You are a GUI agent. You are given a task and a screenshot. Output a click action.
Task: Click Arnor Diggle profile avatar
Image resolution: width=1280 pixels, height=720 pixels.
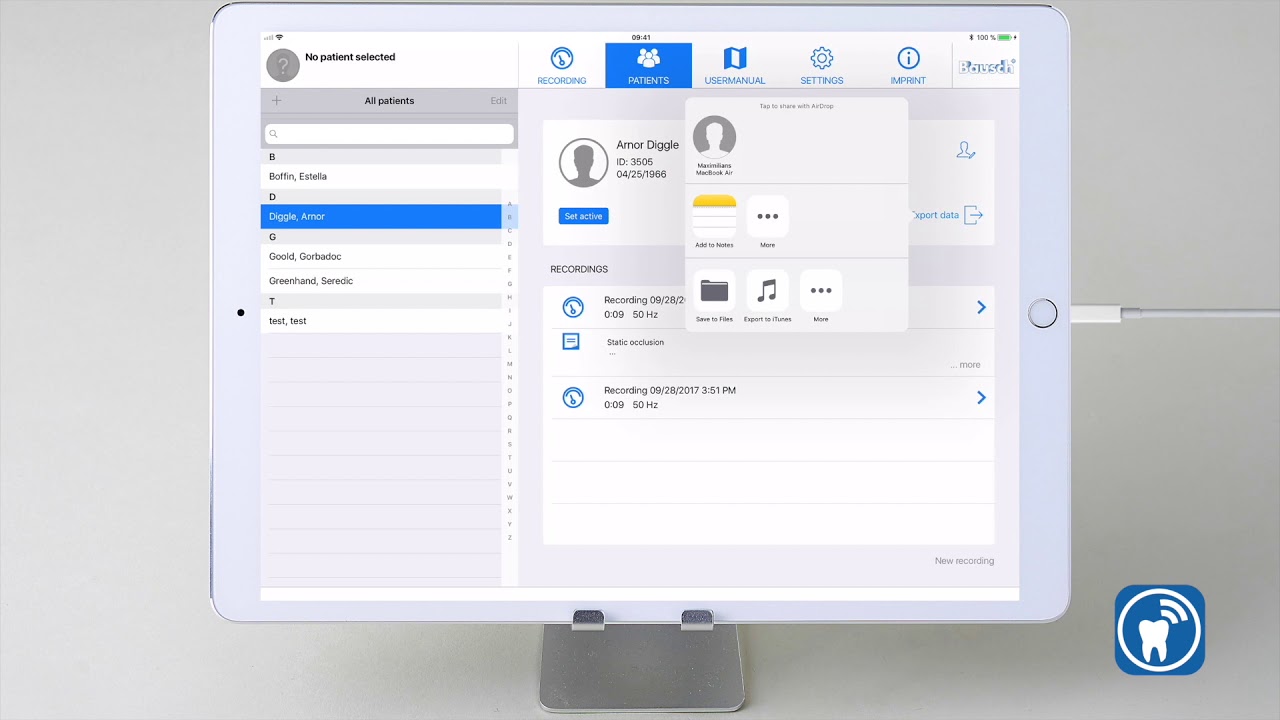584,163
